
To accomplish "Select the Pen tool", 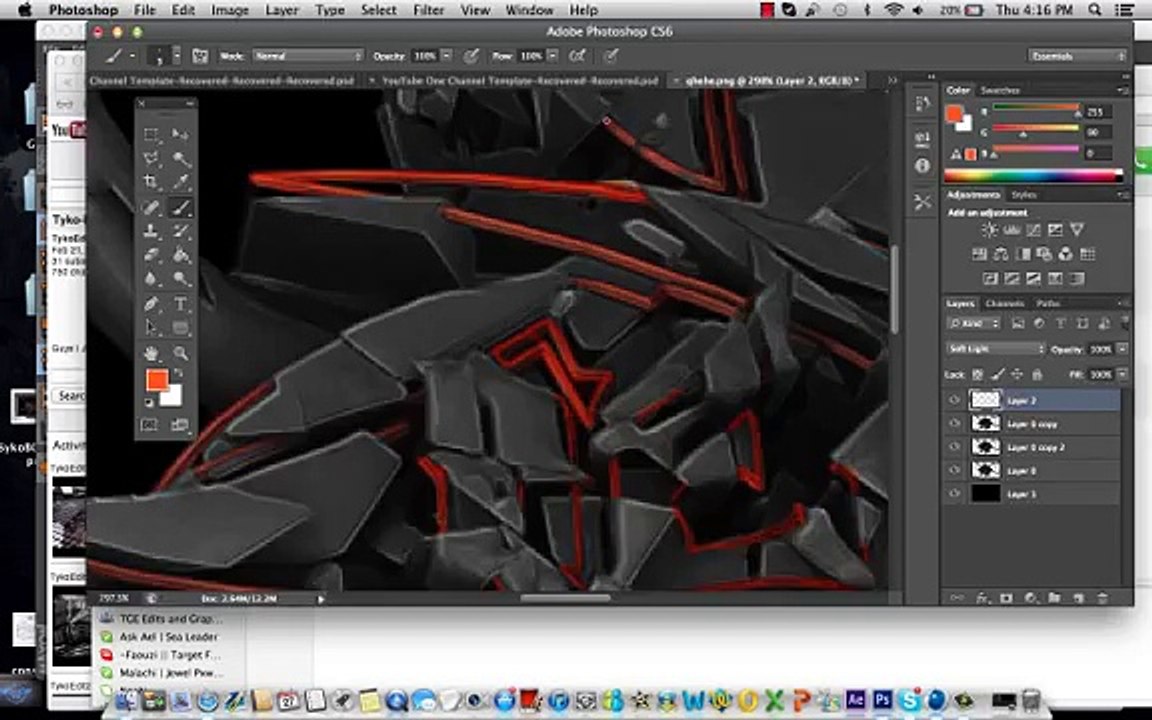I will [151, 303].
